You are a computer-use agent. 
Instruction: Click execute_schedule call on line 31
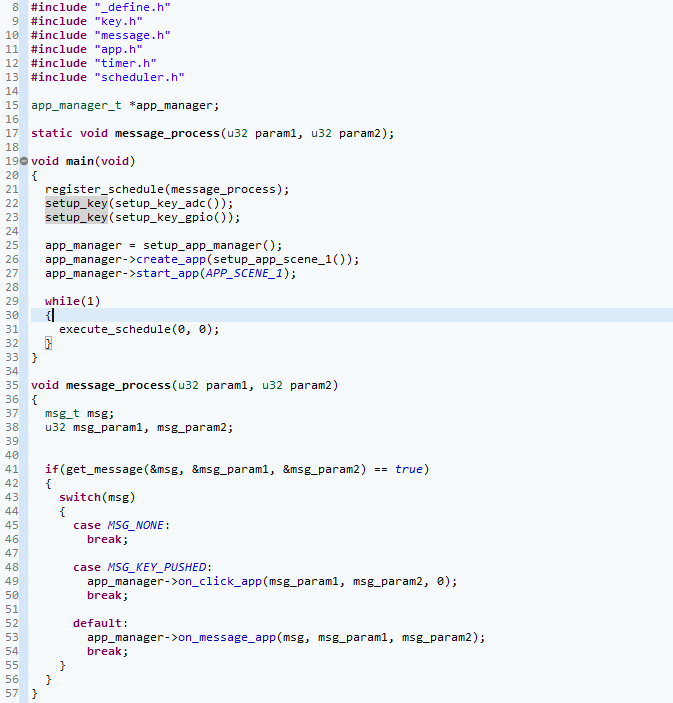[115, 329]
